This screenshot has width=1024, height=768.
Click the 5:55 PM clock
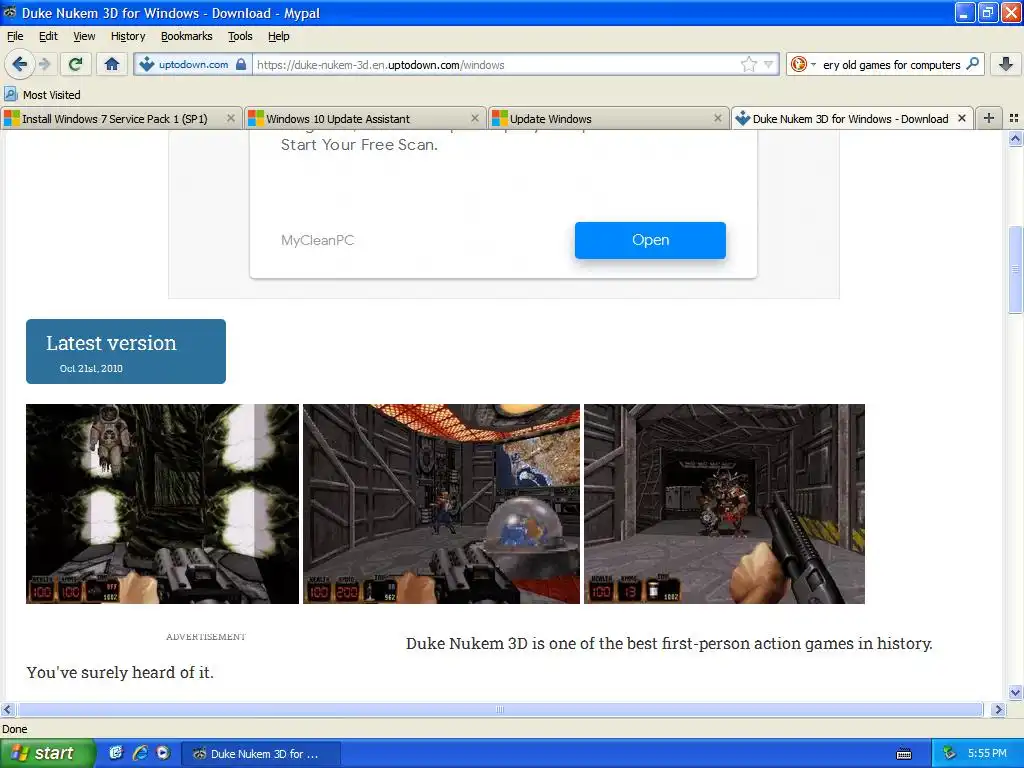click(x=987, y=754)
